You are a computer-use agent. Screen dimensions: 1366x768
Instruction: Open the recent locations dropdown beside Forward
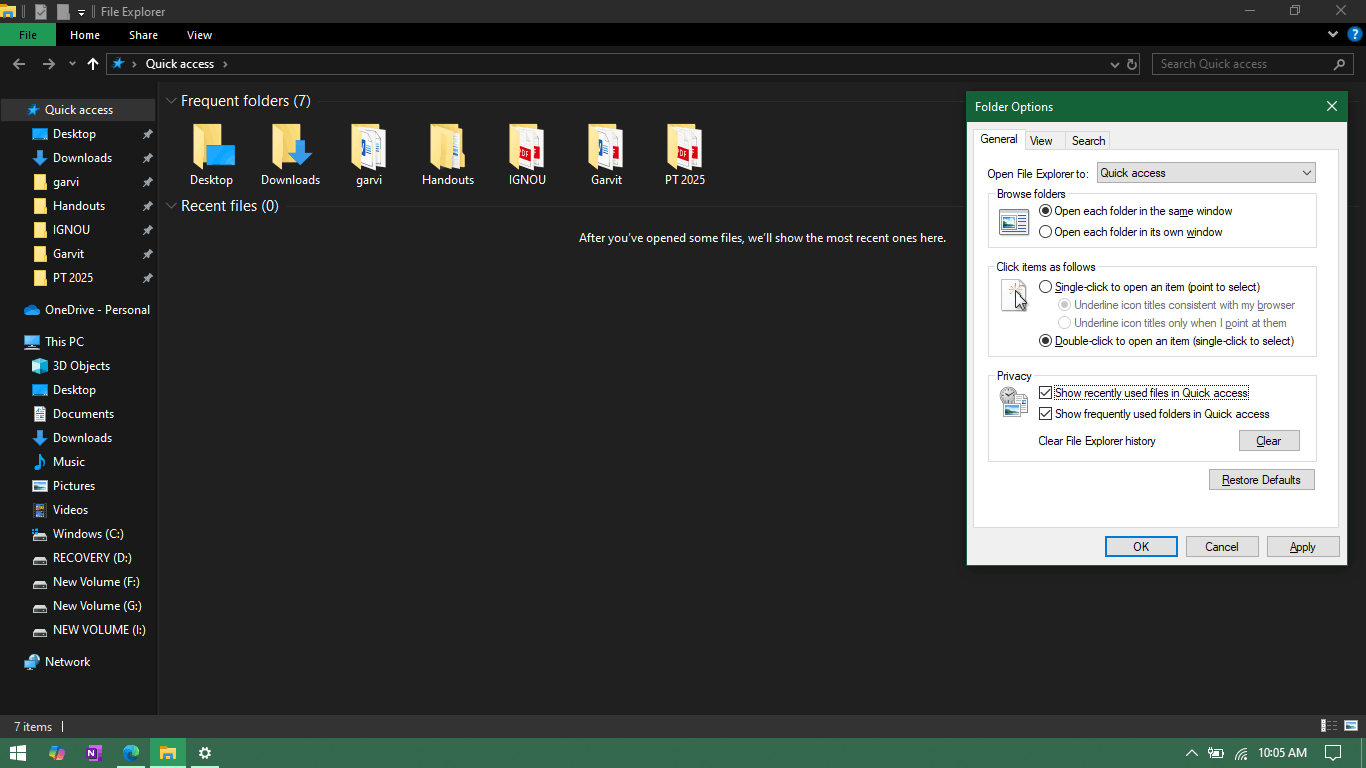tap(72, 64)
